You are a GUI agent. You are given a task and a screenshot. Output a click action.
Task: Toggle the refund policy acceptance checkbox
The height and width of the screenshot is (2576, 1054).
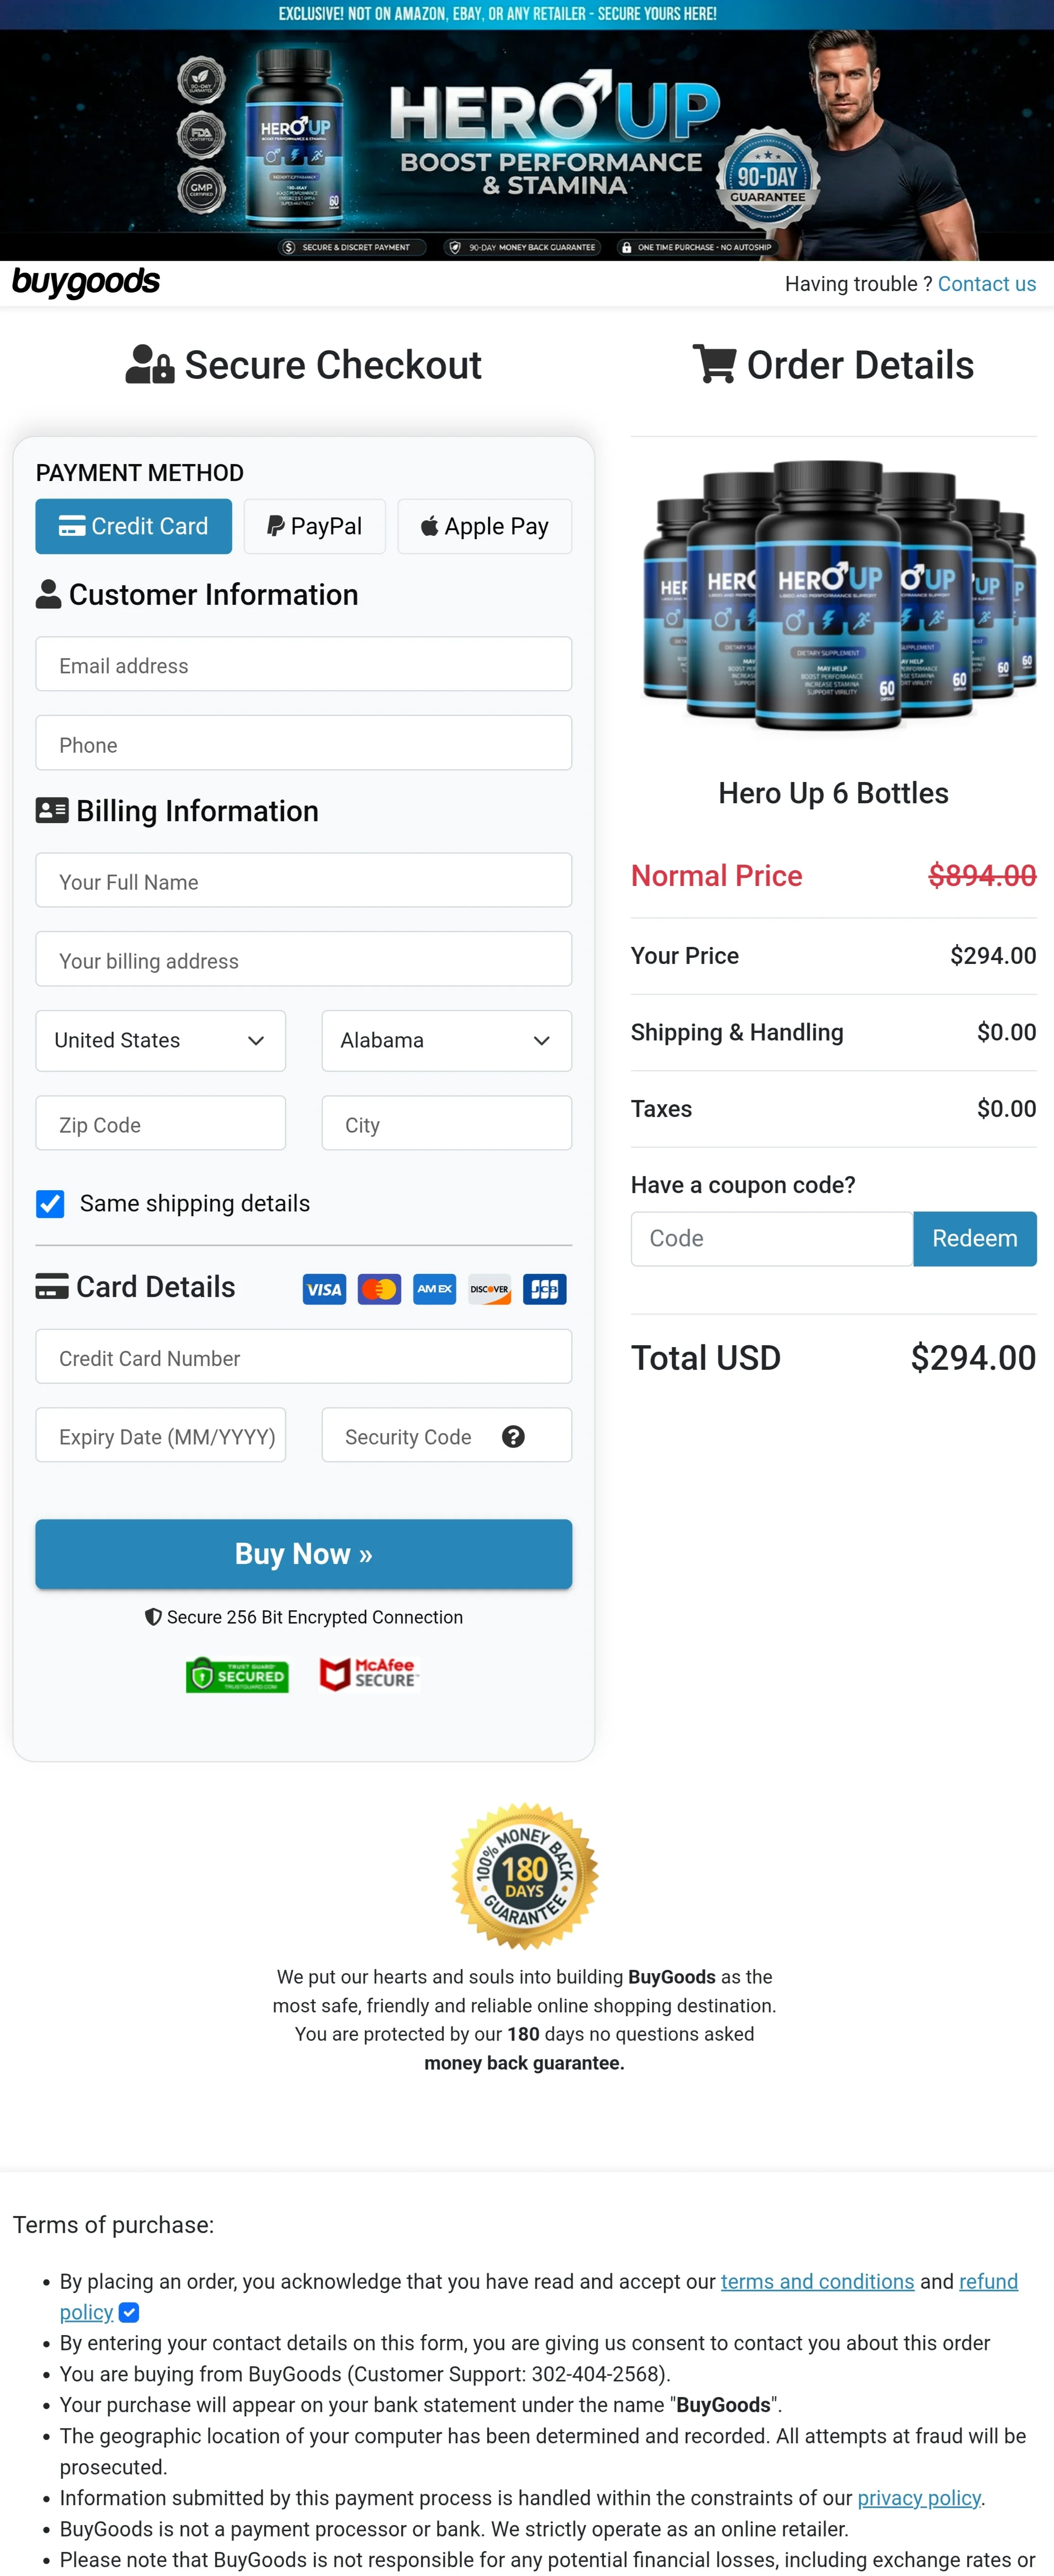click(x=129, y=2312)
